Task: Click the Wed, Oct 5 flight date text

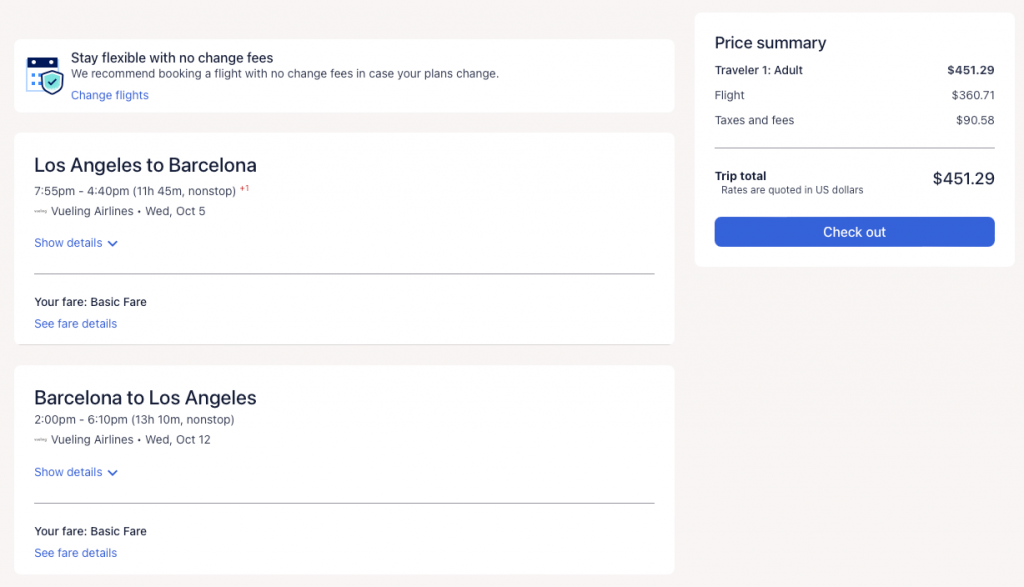Action: (x=175, y=211)
